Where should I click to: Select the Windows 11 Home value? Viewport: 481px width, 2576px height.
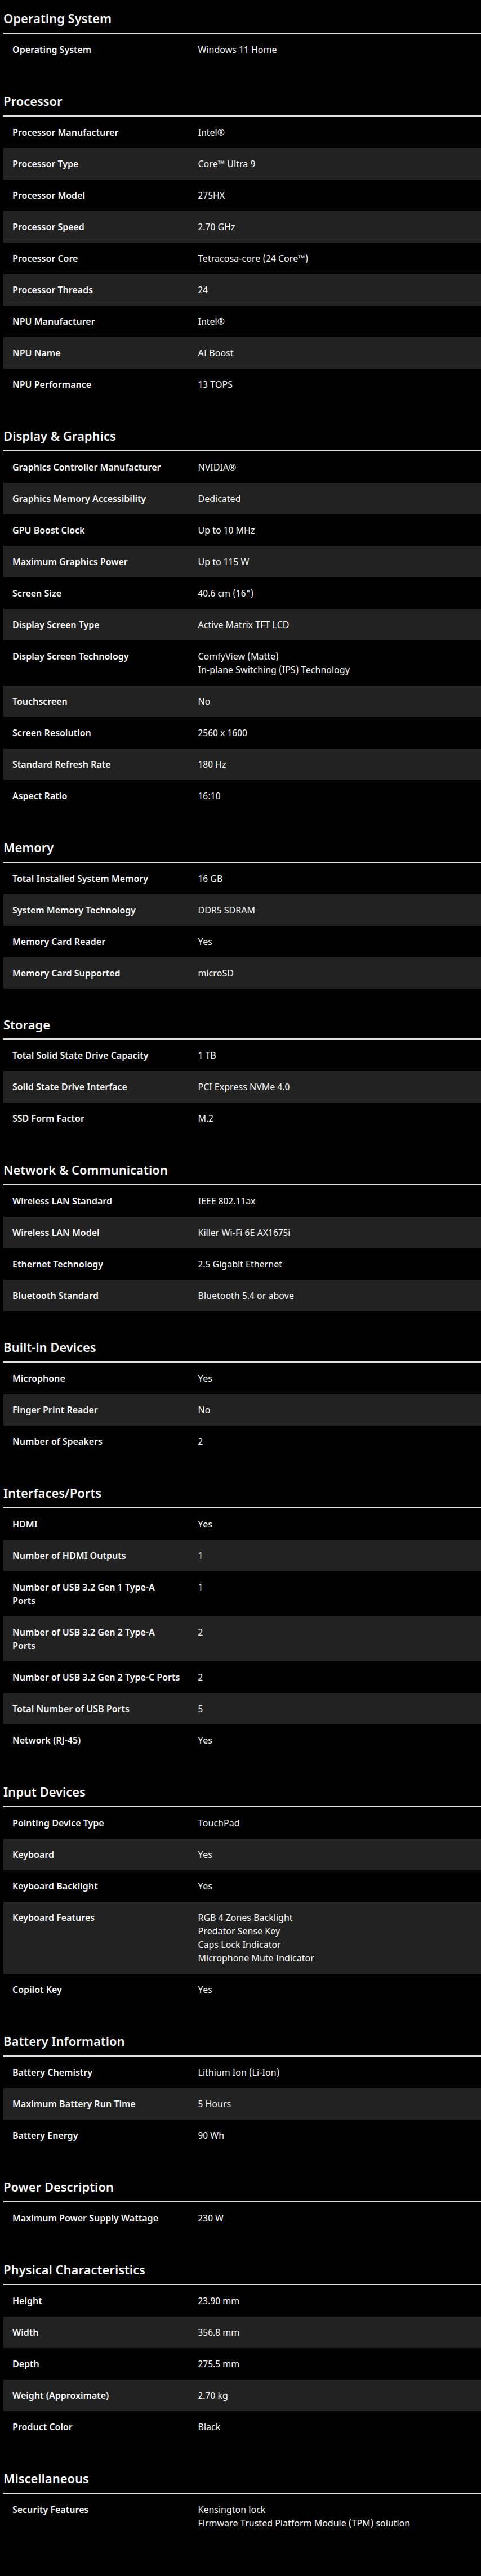coord(237,50)
